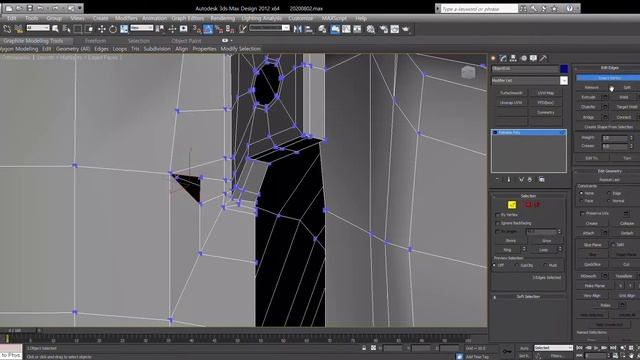Select the Scale tool in main toolbar
This screenshot has width=640, height=360.
click(124, 29)
